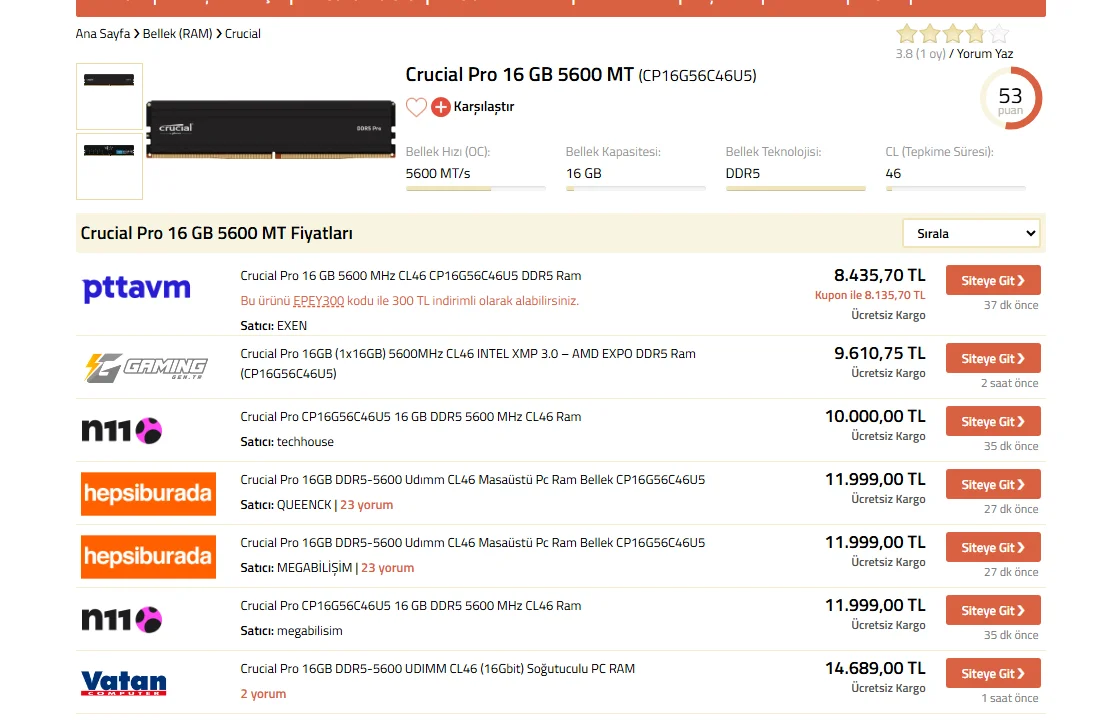Open pttavm product title link
1114x722 pixels.
(x=411, y=276)
